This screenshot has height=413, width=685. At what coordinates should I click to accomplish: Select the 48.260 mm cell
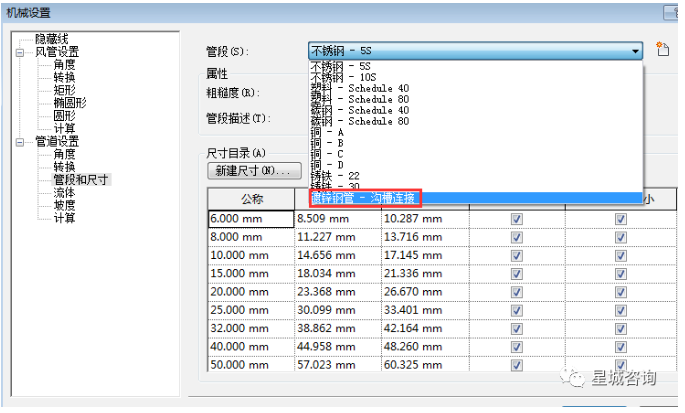pyautogui.click(x=426, y=347)
